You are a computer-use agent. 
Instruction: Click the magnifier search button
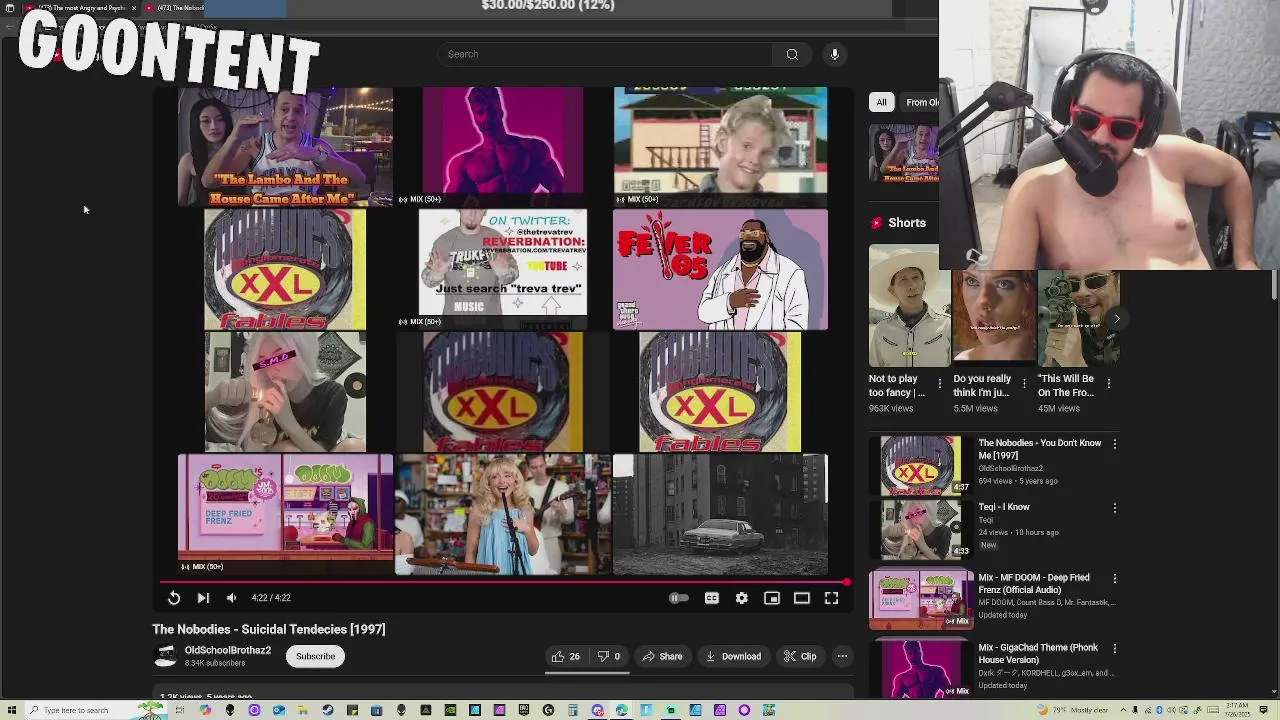pyautogui.click(x=792, y=54)
